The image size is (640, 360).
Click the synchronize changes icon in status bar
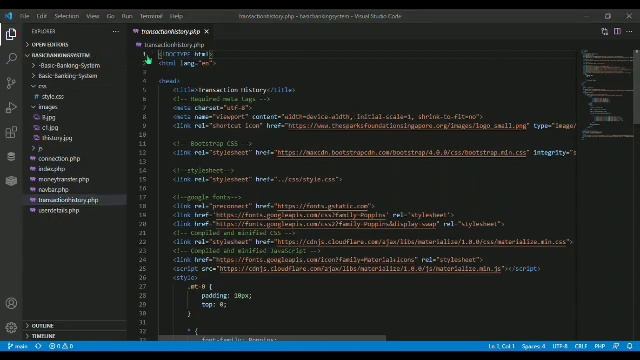[38, 346]
